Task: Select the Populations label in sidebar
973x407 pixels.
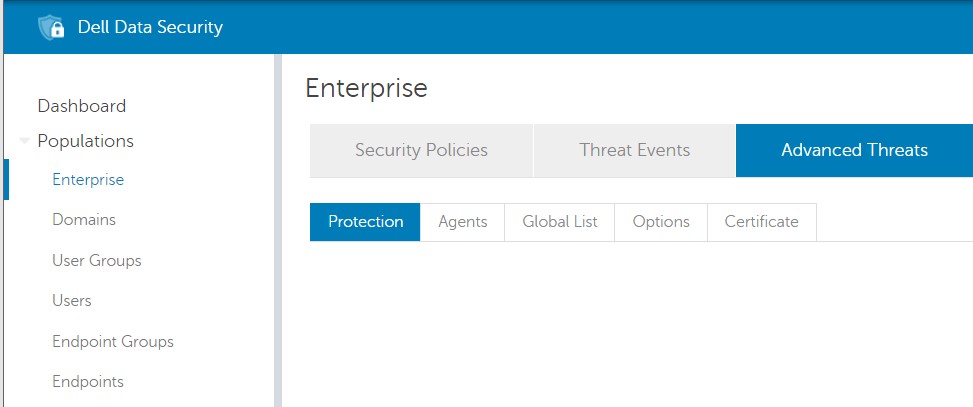Action: pyautogui.click(x=85, y=141)
